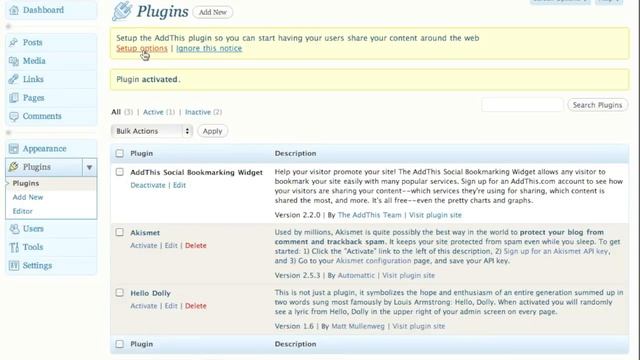640x360 pixels.
Task: Click the Apply button
Action: point(213,131)
